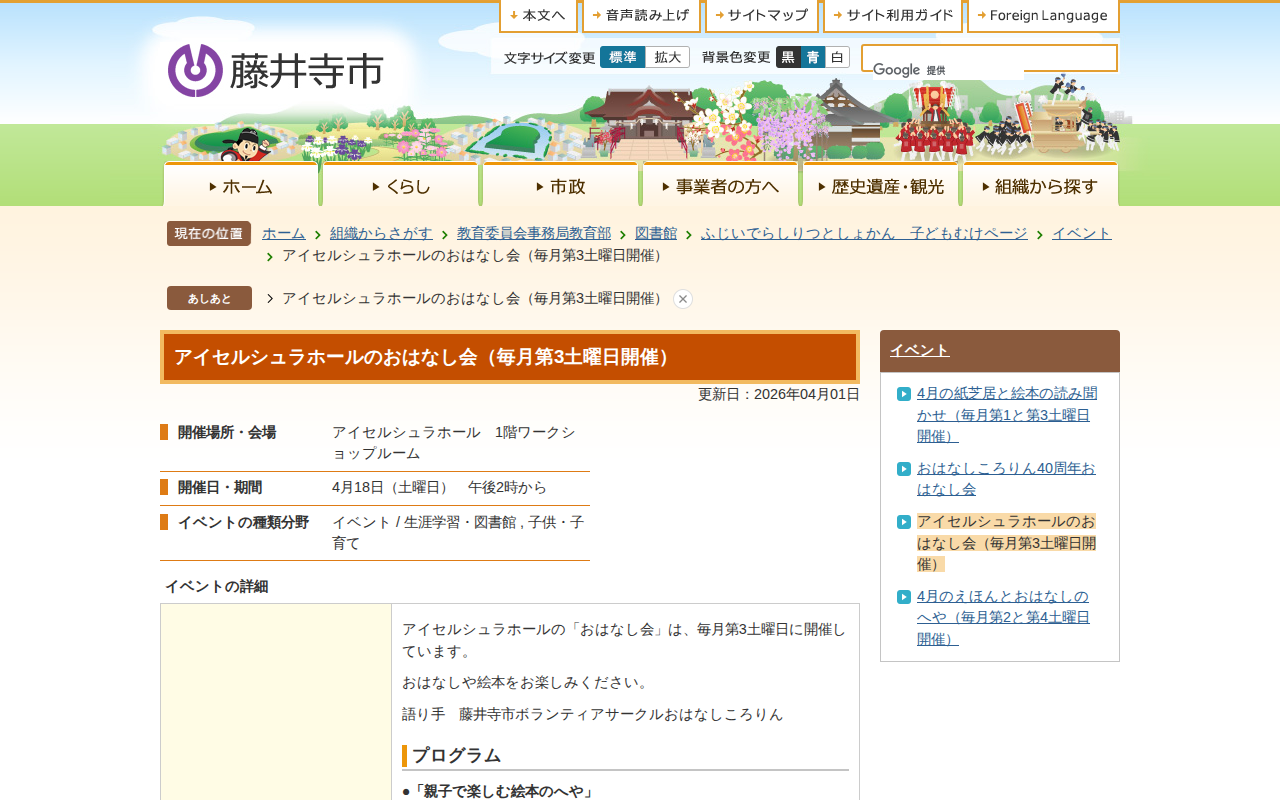
Task: Open 組織からさがす breadcrumb link
Action: coord(381,233)
